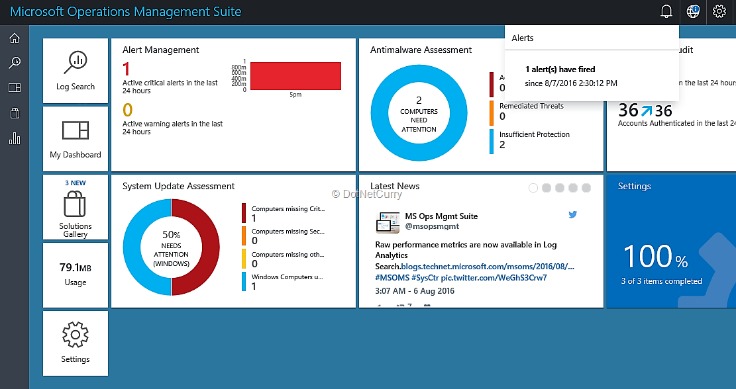Open the 79.1MB Usage tile
The width and height of the screenshot is (736, 389).
(76, 275)
